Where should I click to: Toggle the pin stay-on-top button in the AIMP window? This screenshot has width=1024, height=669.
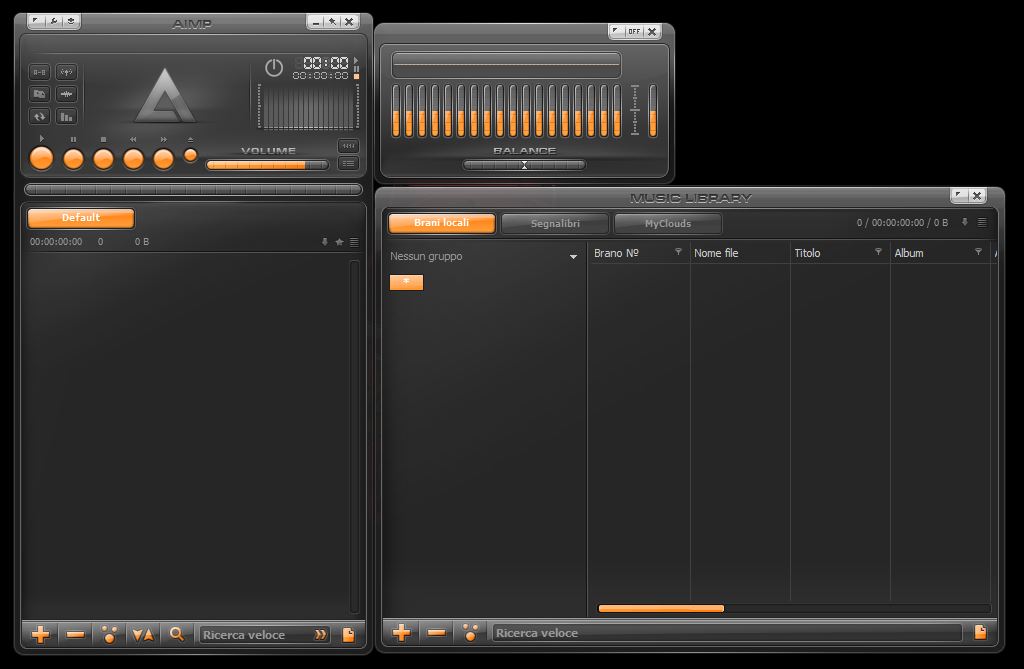tap(332, 22)
